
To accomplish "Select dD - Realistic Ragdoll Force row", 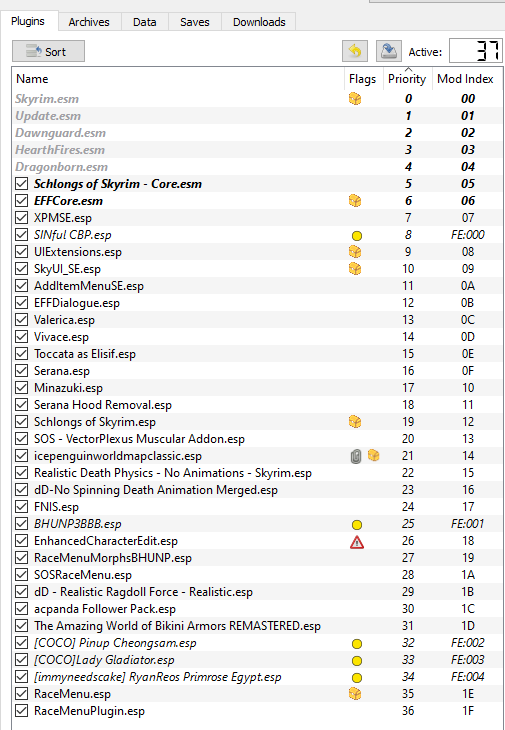I will pyautogui.click(x=257, y=592).
